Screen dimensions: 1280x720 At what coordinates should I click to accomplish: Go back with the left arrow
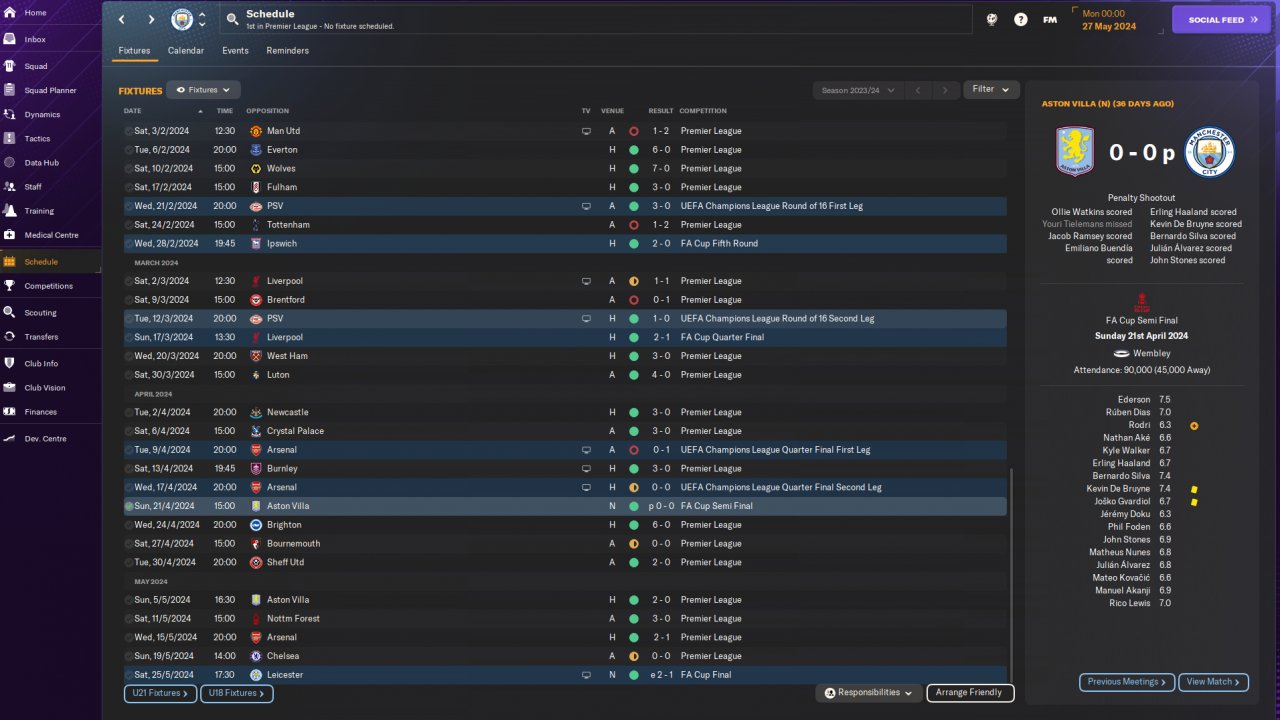[122, 19]
